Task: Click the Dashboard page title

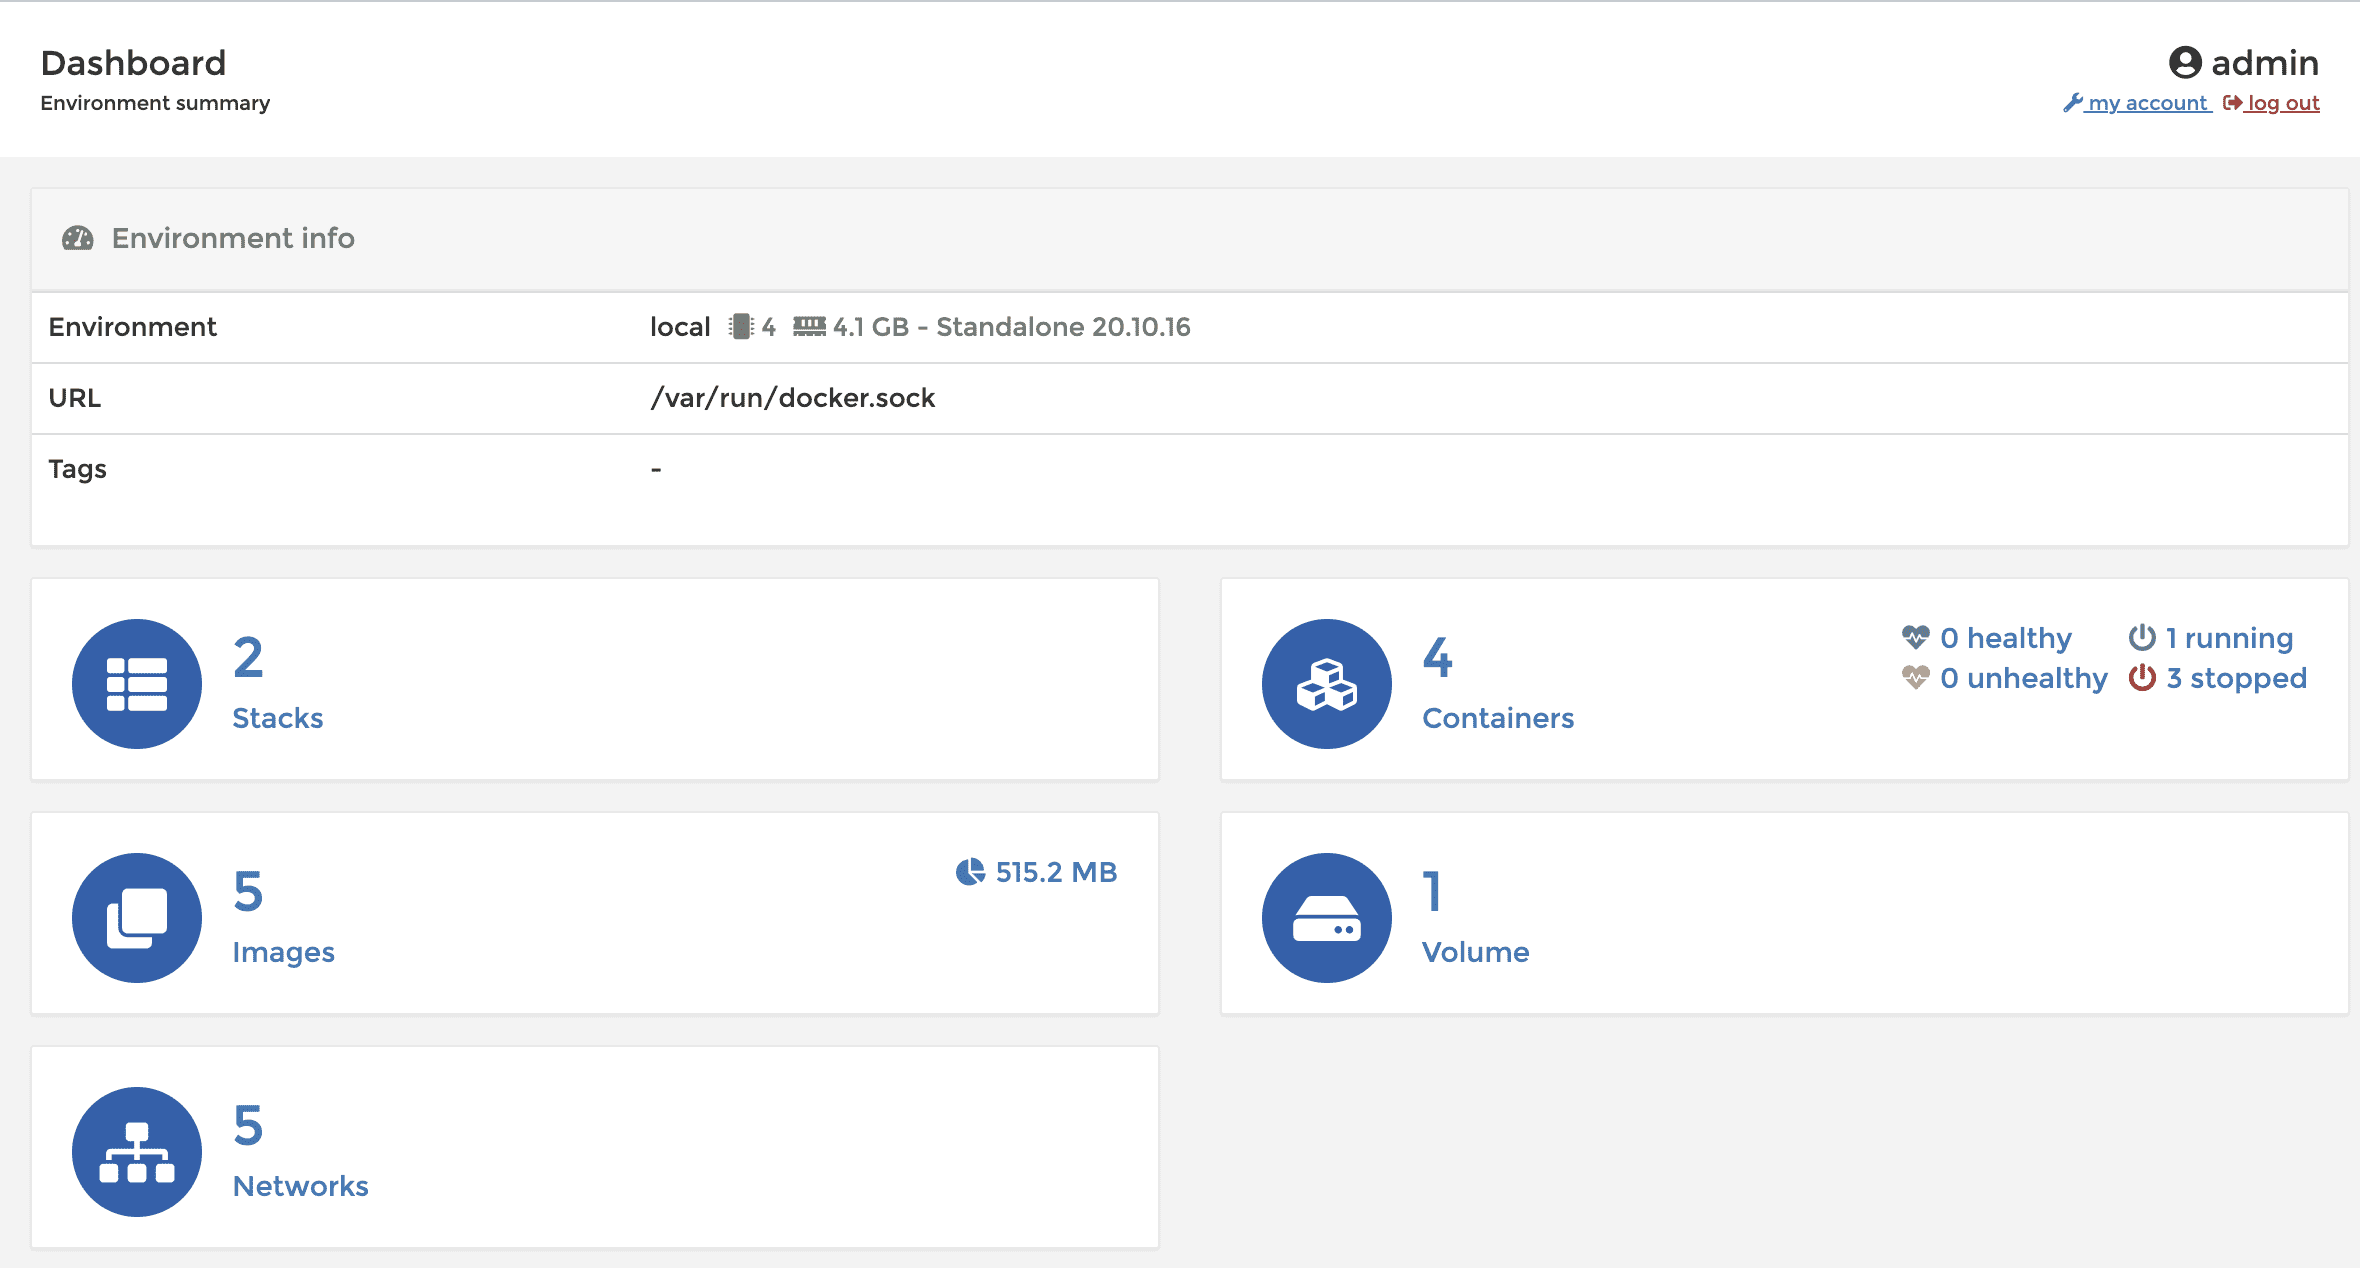Action: [x=132, y=62]
